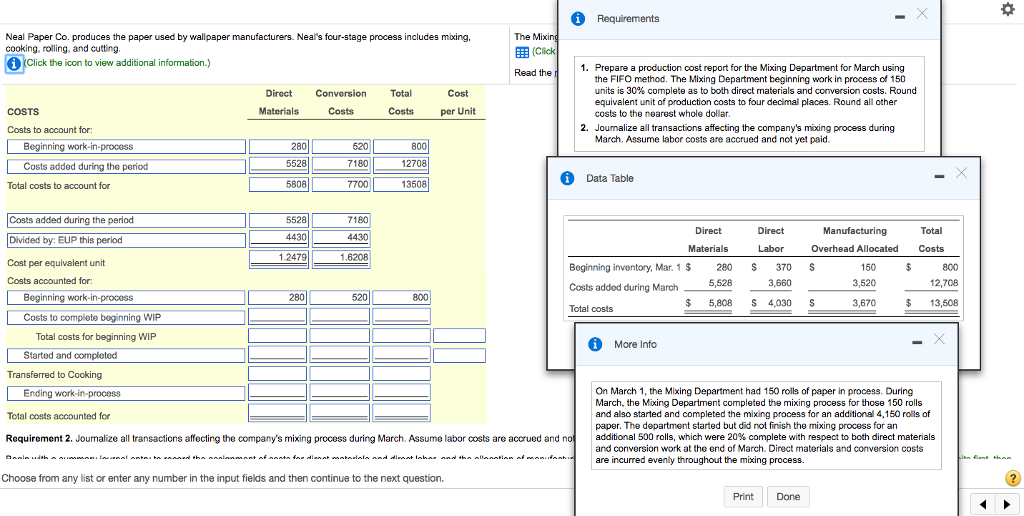Click the 'Beginning inventory, Mar. 1' row label
The height and width of the screenshot is (516, 1024).
pos(624,267)
